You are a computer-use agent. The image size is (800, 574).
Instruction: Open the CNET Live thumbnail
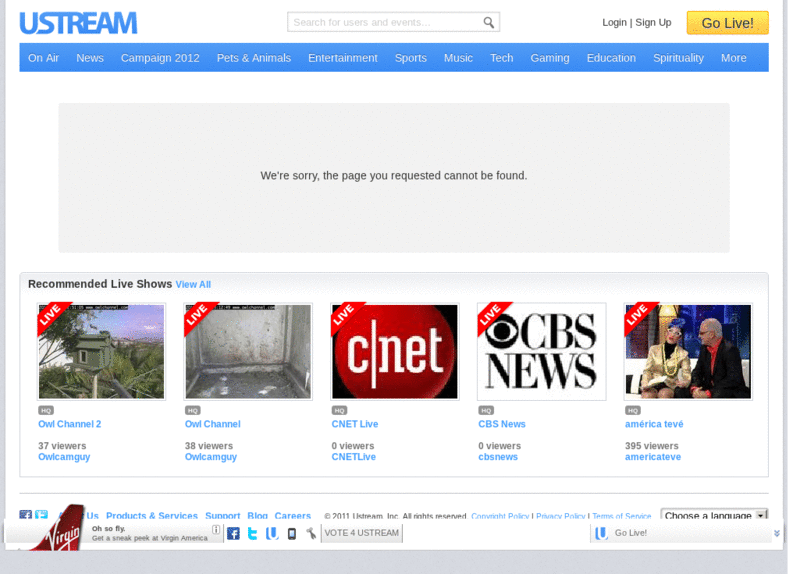395,352
